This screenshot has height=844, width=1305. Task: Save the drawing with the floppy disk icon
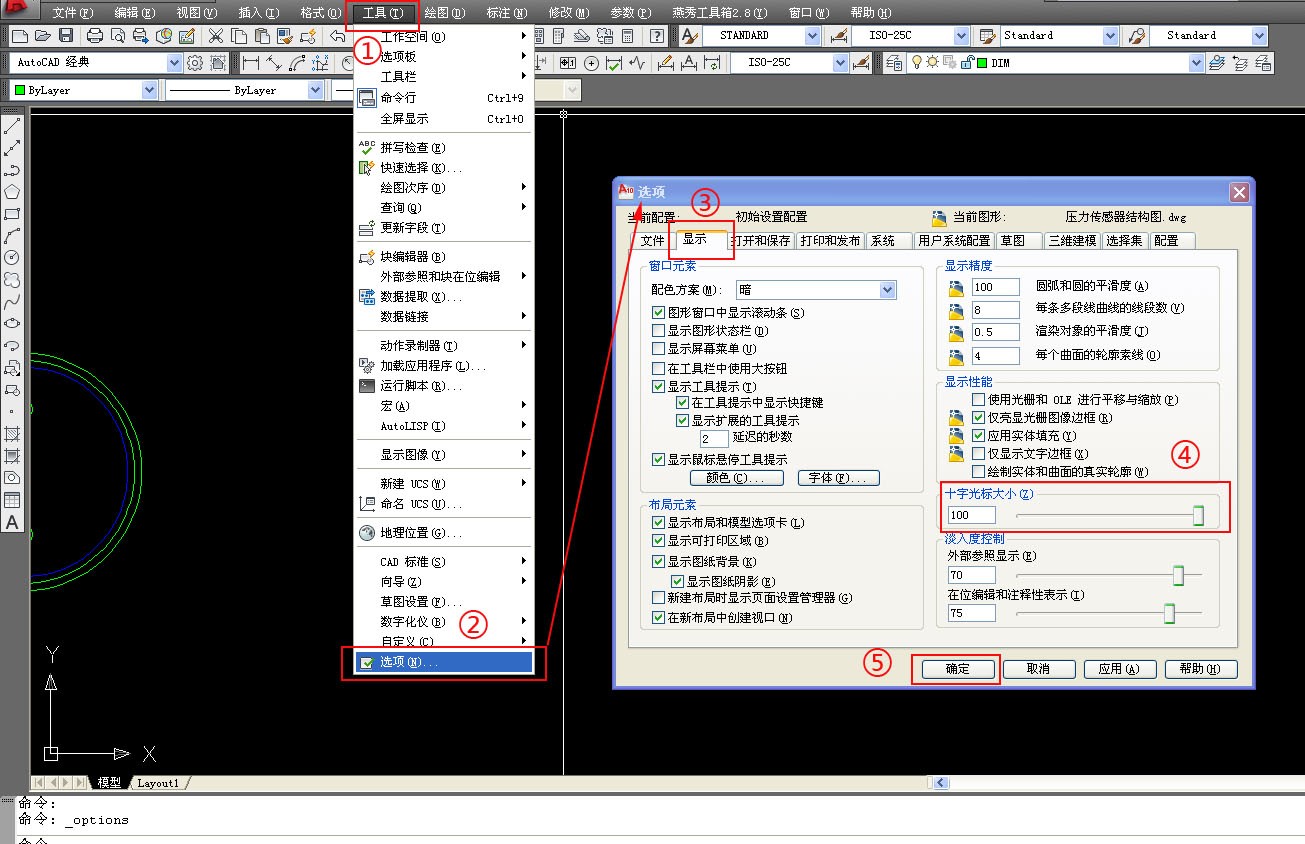pos(66,36)
